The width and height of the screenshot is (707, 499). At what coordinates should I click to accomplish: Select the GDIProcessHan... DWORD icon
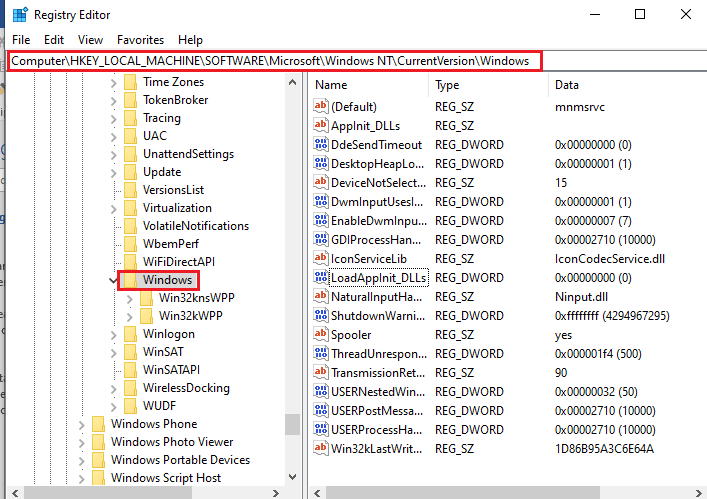tap(321, 239)
